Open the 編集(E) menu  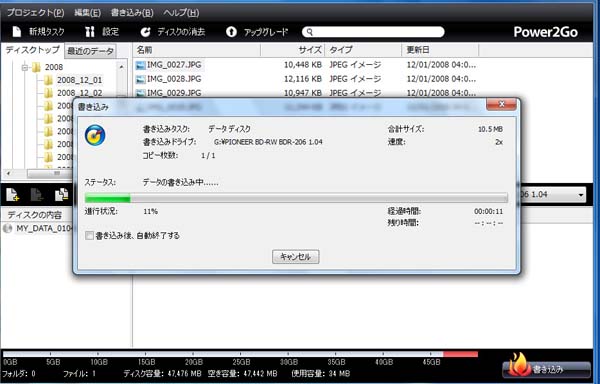87,13
